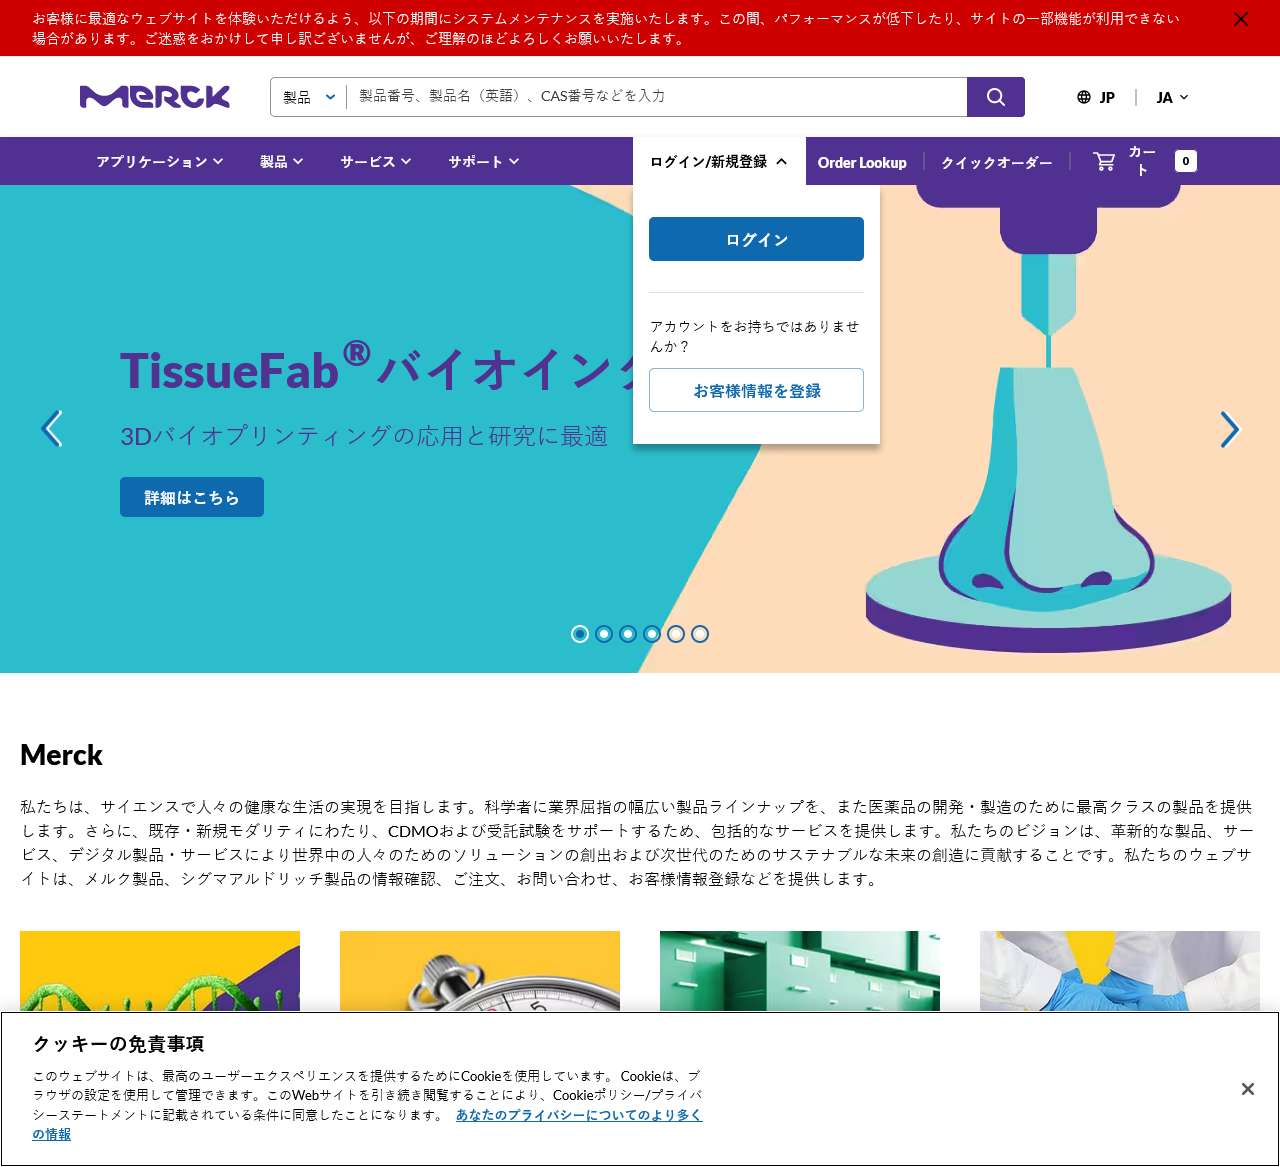1280x1167 pixels.
Task: Open the 製品 search category dropdown
Action: coord(309,97)
